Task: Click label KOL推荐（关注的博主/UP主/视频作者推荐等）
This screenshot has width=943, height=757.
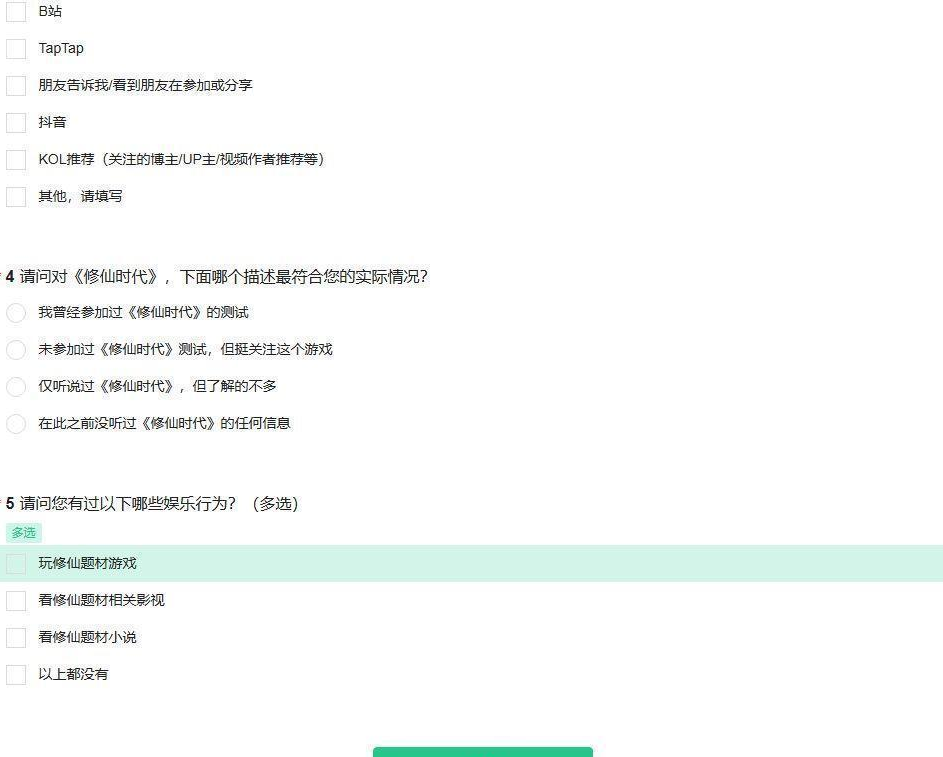Action: [x=182, y=159]
